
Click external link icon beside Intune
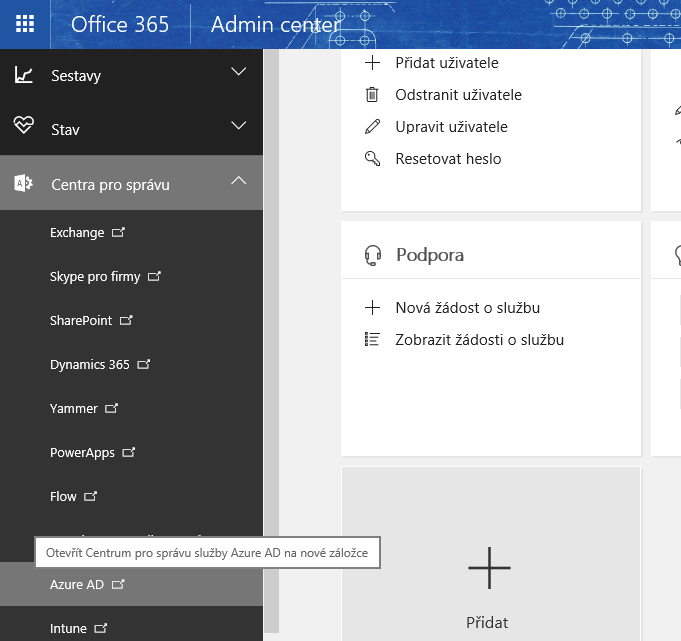(x=101, y=628)
